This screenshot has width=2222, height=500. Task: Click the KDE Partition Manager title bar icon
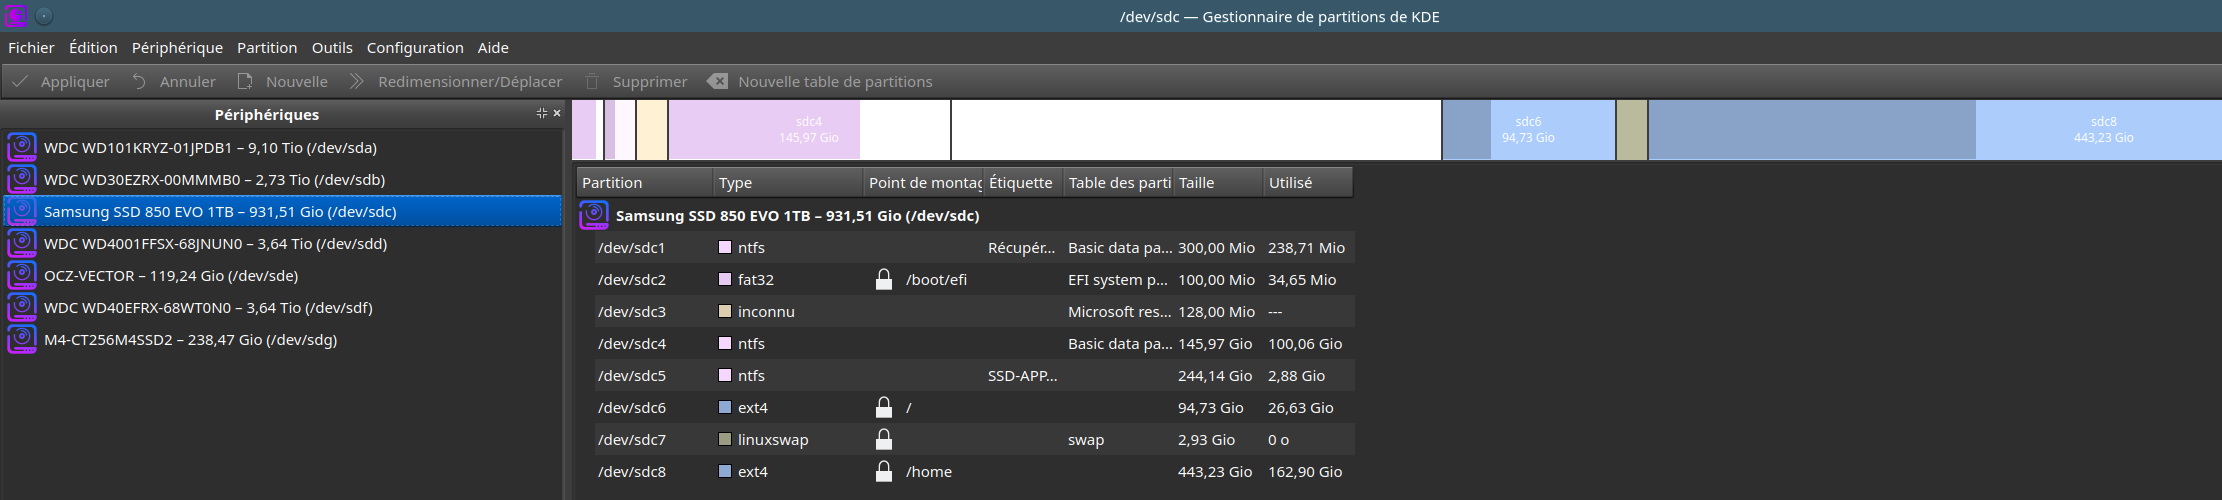(x=16, y=16)
